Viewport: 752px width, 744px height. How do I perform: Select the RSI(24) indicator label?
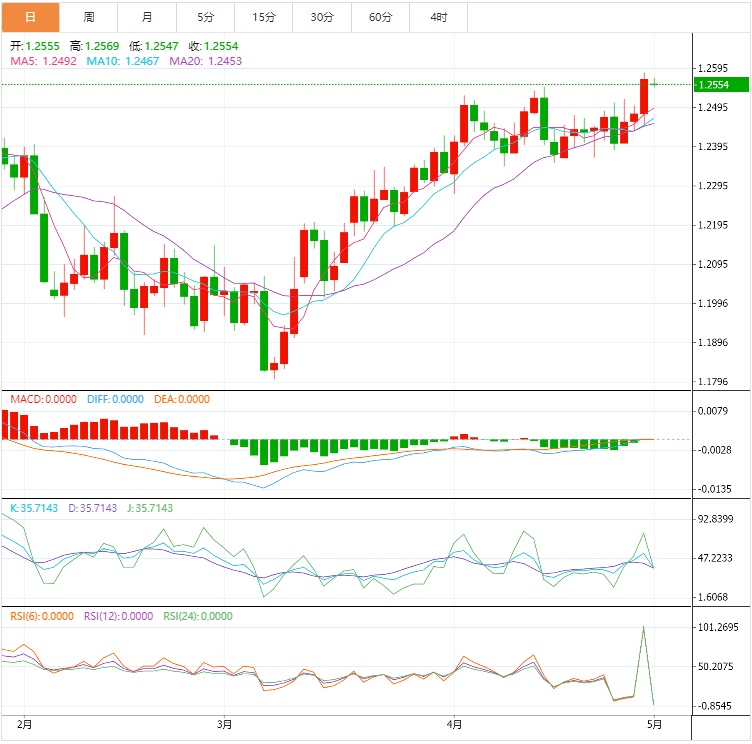pos(197,616)
